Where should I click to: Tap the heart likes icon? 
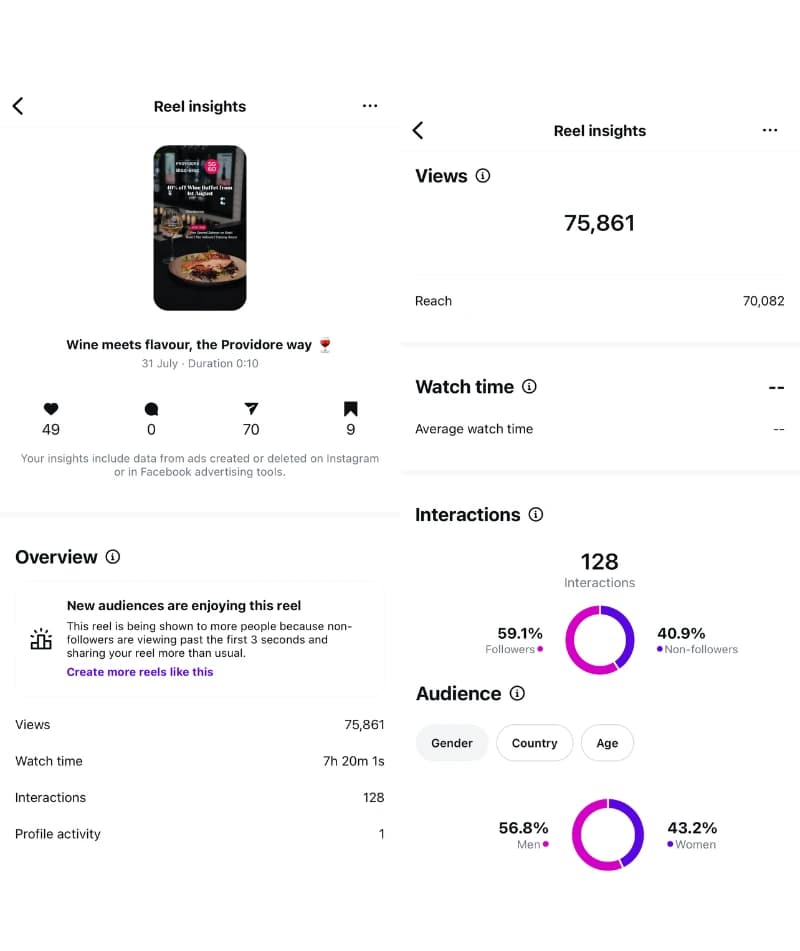(51, 408)
